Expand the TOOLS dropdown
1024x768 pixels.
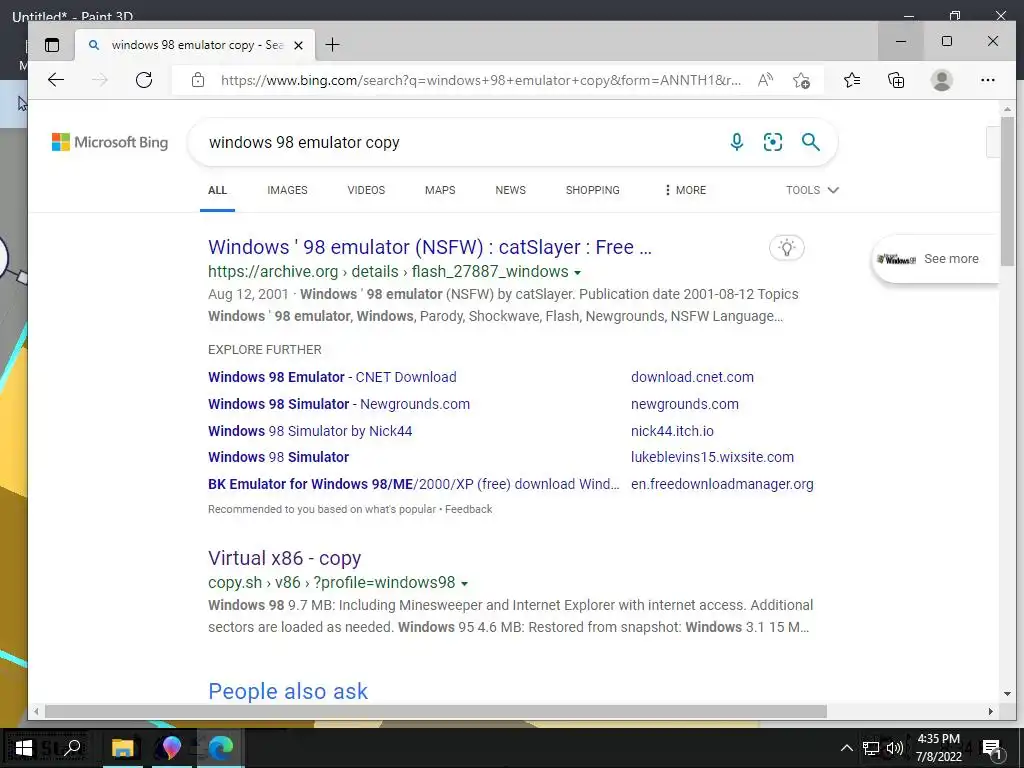(x=812, y=190)
